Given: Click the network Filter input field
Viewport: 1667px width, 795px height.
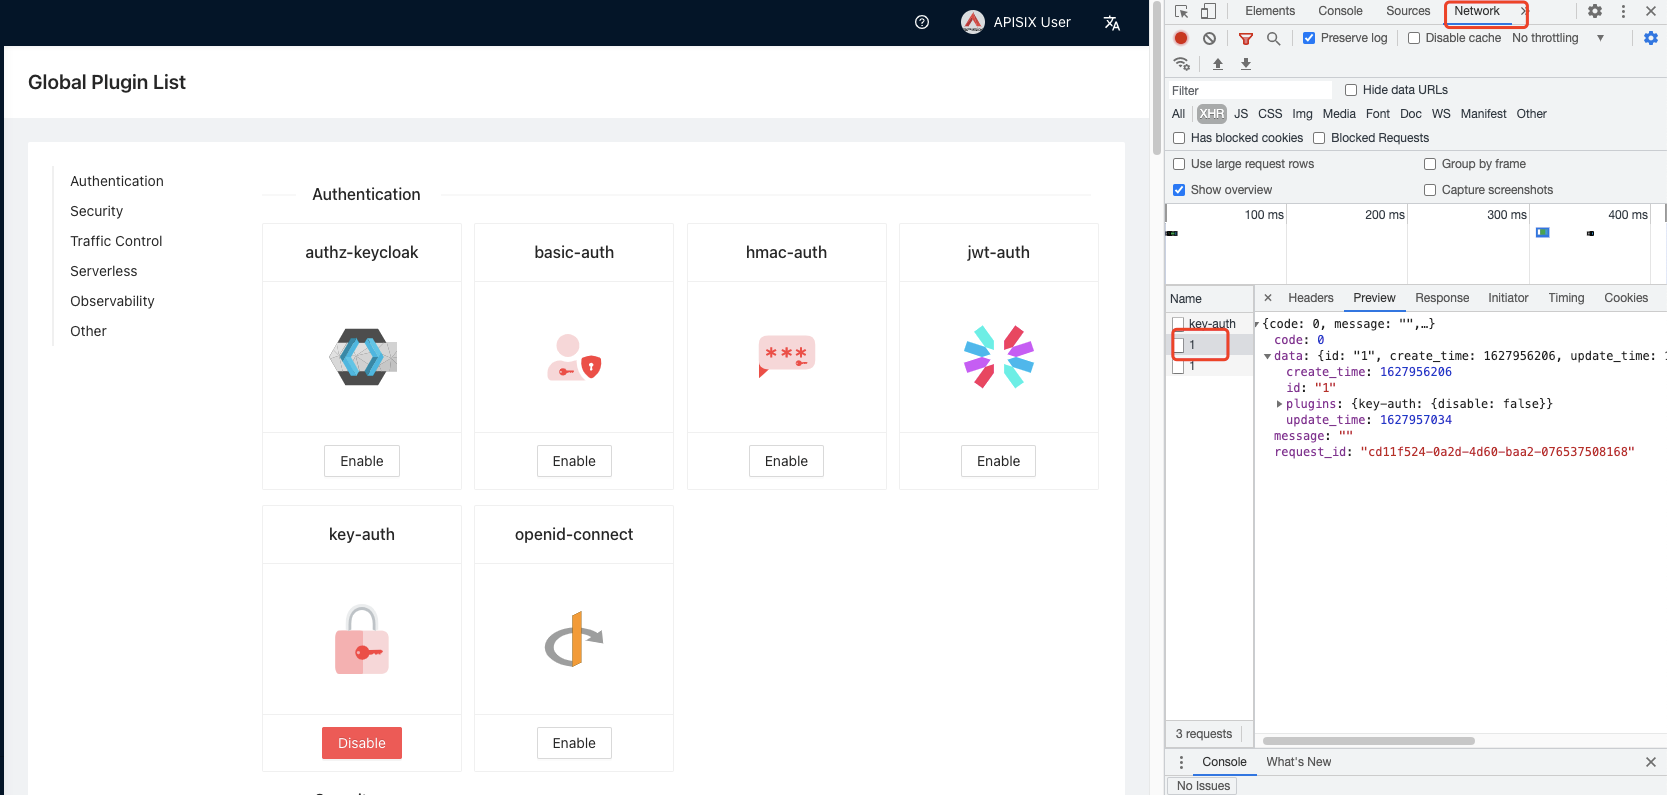Looking at the screenshot, I should [x=1249, y=90].
